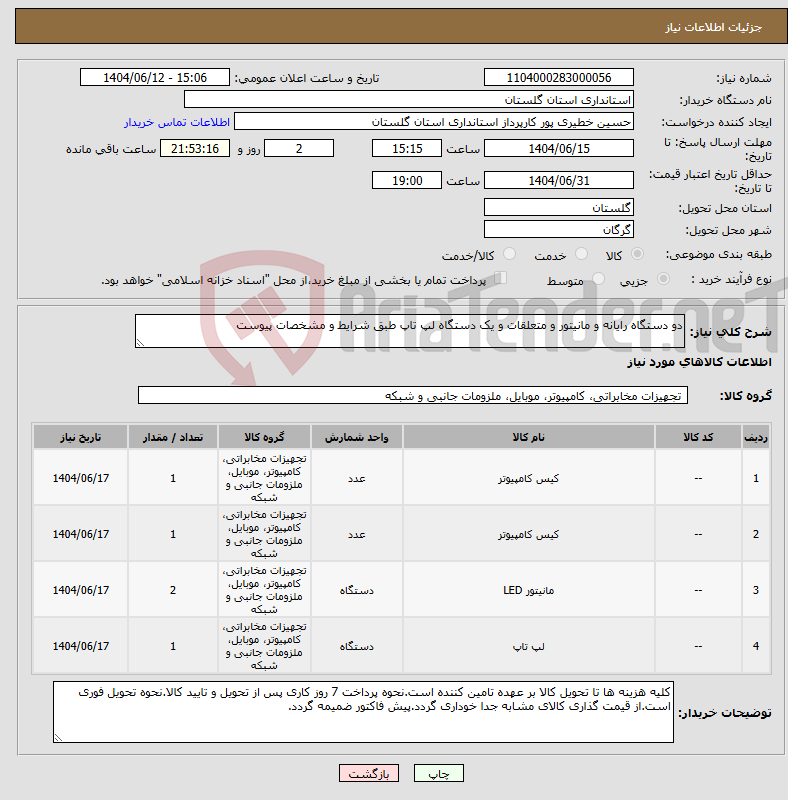Click کیس کامپیوتر in row 2
The width and height of the screenshot is (788, 800).
528,534
